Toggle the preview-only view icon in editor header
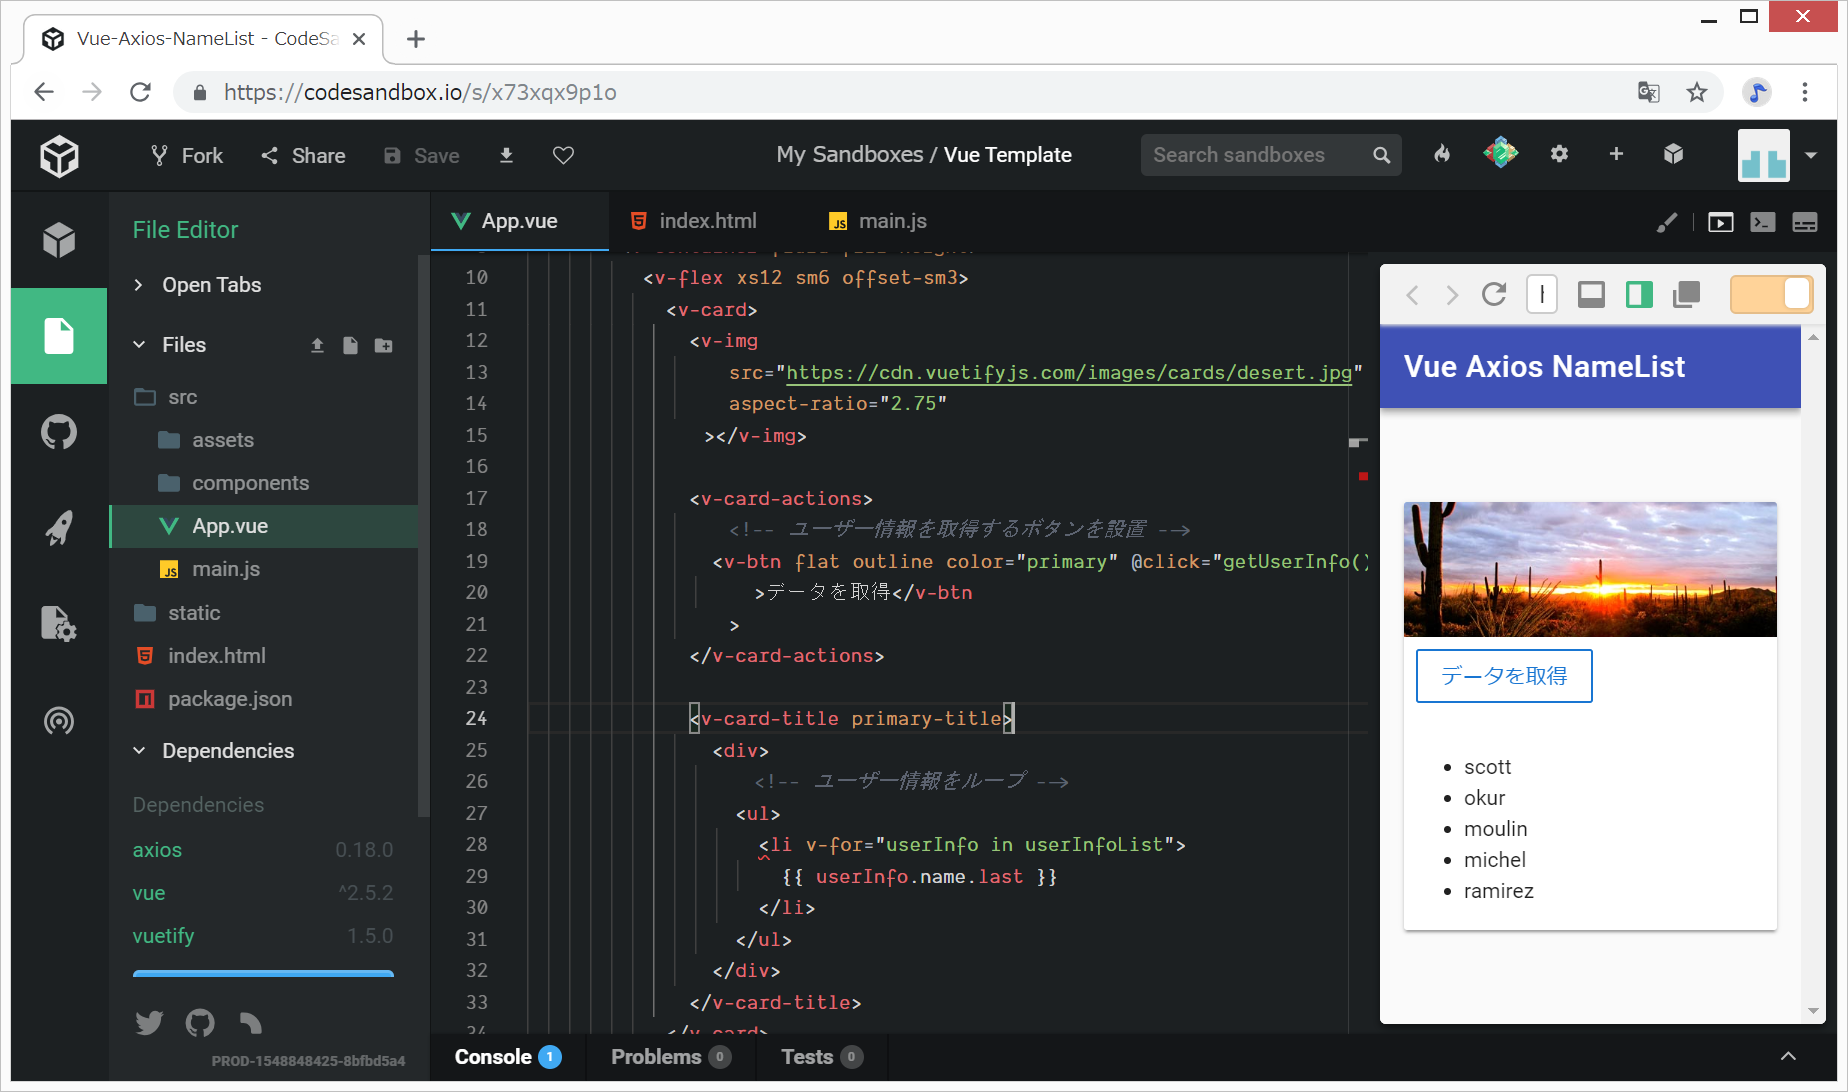The height and width of the screenshot is (1092, 1848). 1720,222
